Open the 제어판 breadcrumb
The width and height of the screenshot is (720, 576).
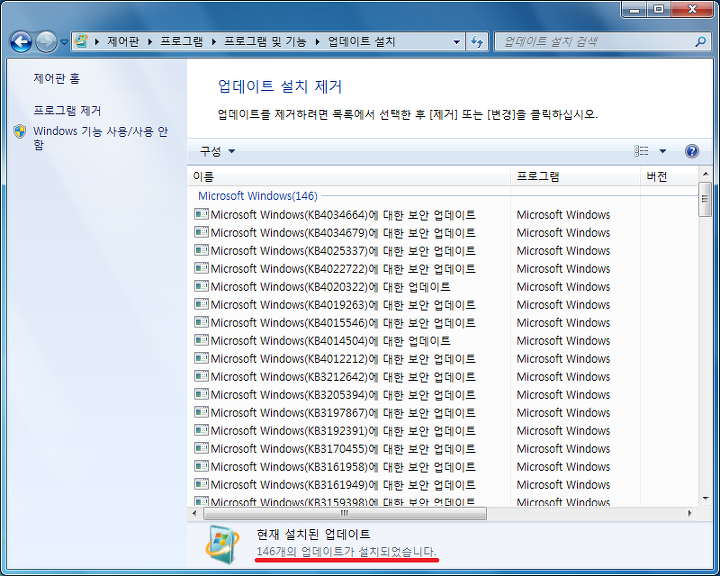123,41
